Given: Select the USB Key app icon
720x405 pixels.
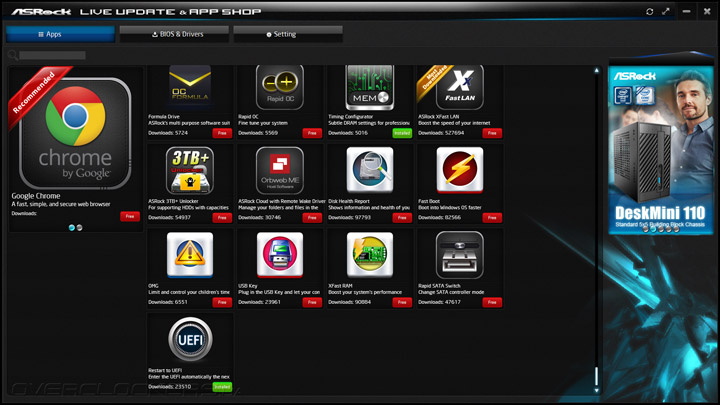Looking at the screenshot, I should pos(280,254).
